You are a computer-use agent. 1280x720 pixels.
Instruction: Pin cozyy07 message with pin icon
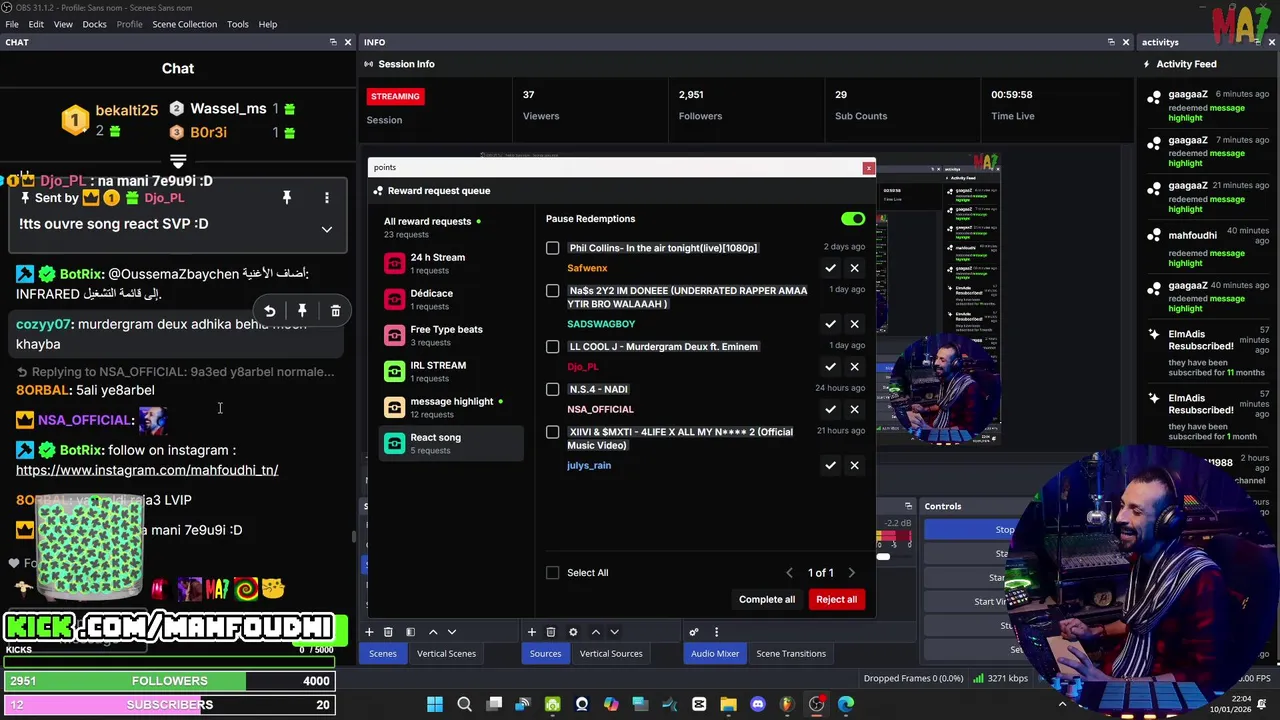point(302,311)
